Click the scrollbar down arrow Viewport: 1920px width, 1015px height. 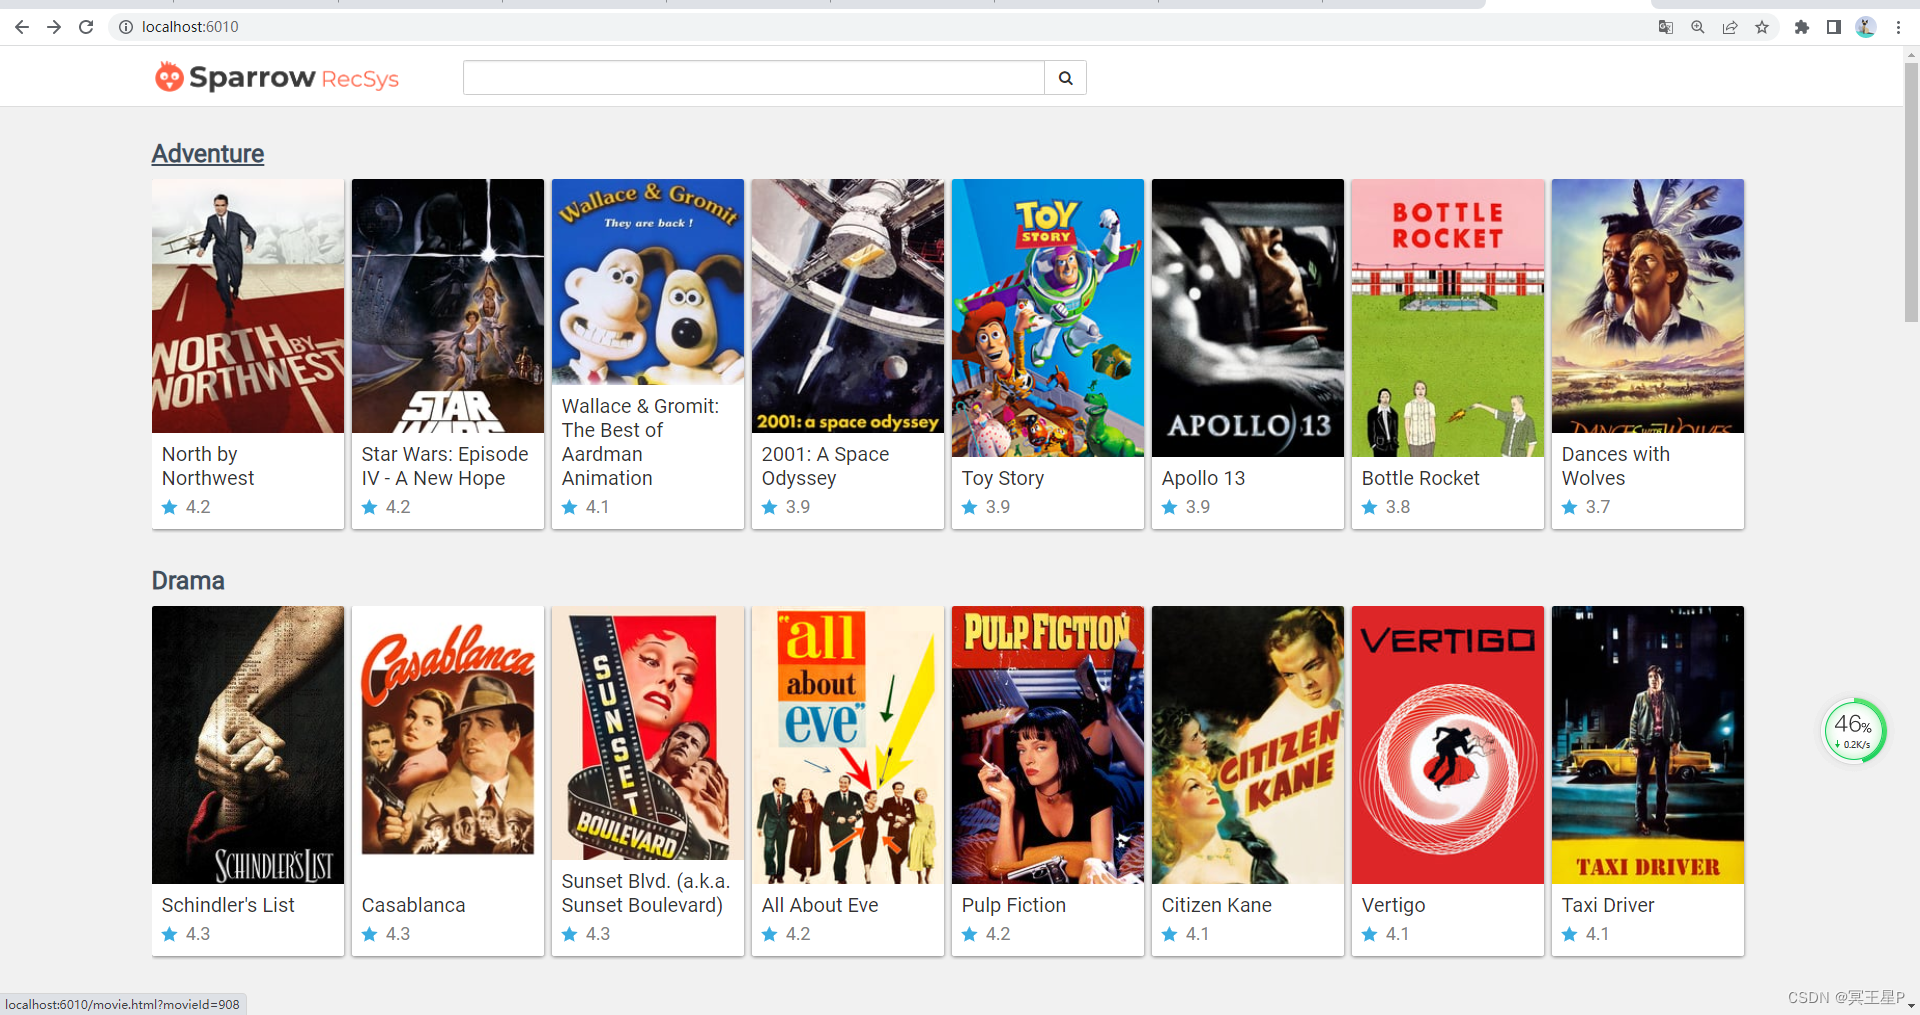pos(1911,1006)
